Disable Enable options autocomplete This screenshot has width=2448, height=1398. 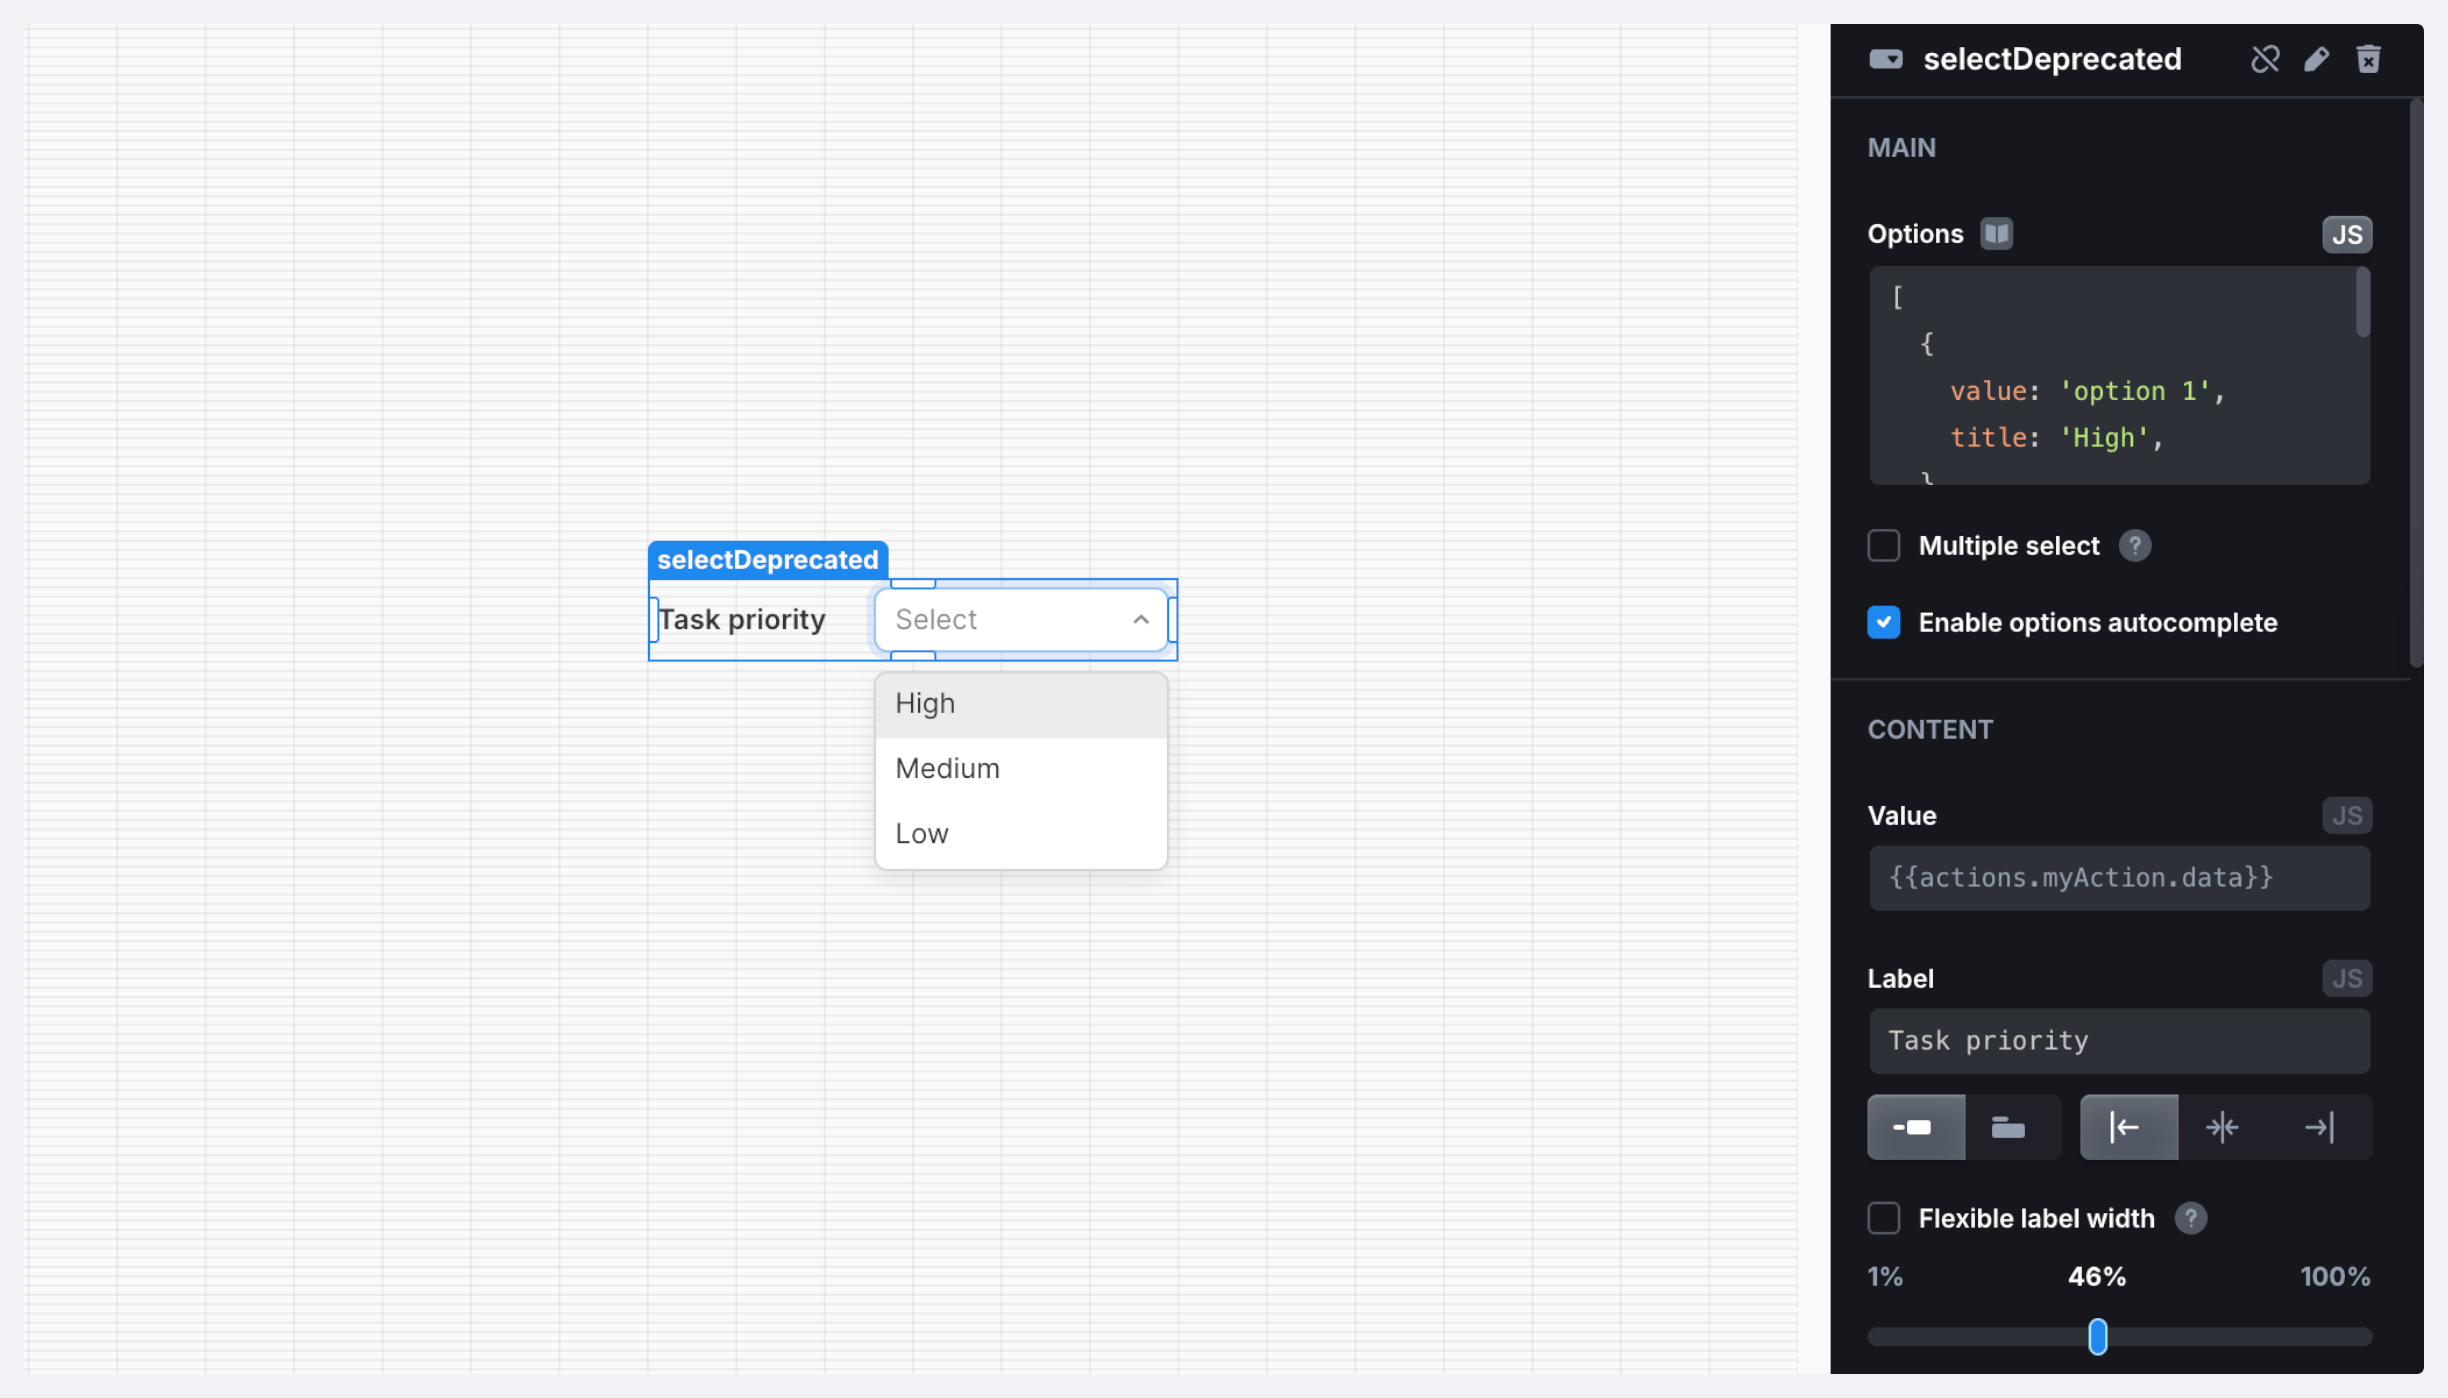tap(1884, 622)
